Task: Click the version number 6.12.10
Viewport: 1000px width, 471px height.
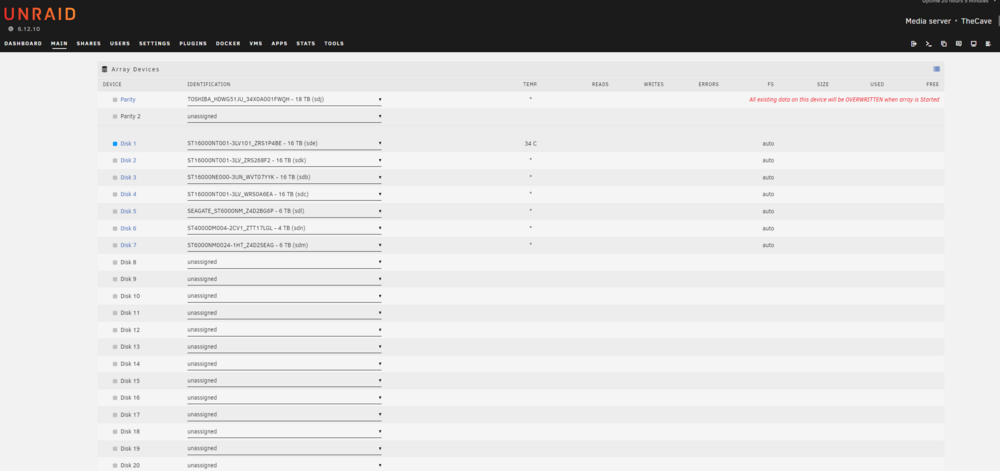Action: pos(29,29)
